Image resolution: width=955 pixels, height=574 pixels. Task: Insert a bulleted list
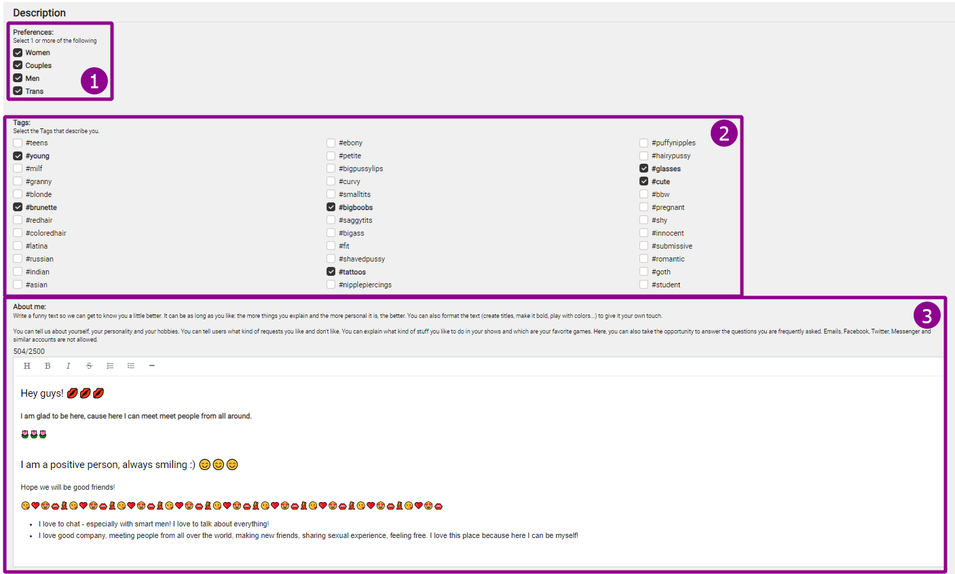click(131, 366)
